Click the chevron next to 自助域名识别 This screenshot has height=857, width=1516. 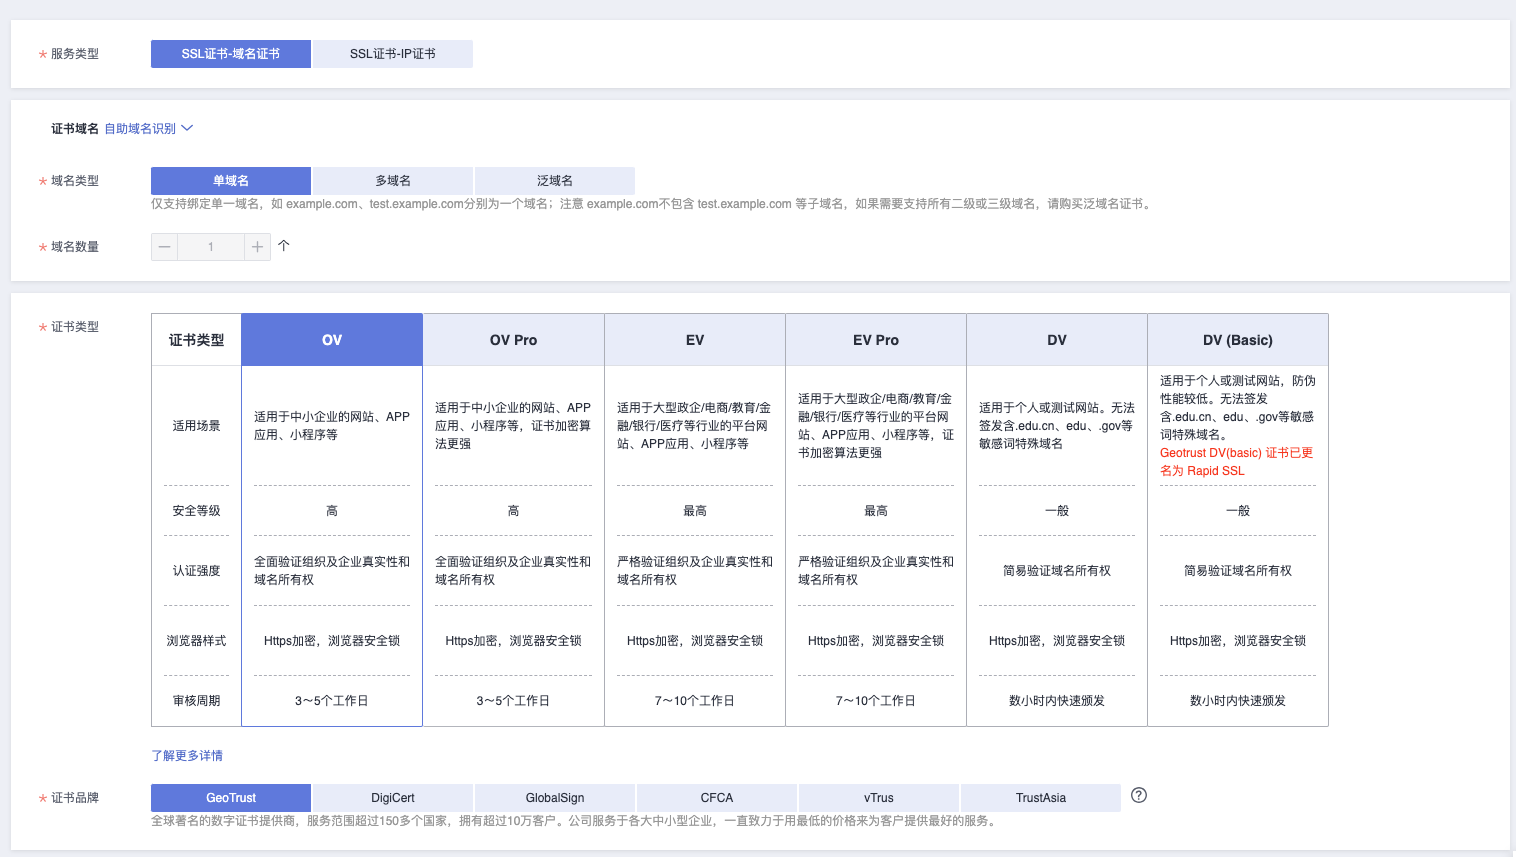click(x=187, y=128)
